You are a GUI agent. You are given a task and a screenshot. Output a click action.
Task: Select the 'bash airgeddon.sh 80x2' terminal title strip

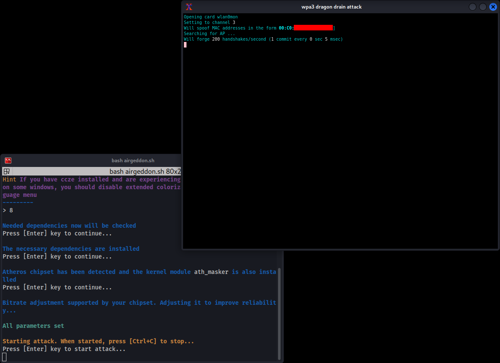92,171
